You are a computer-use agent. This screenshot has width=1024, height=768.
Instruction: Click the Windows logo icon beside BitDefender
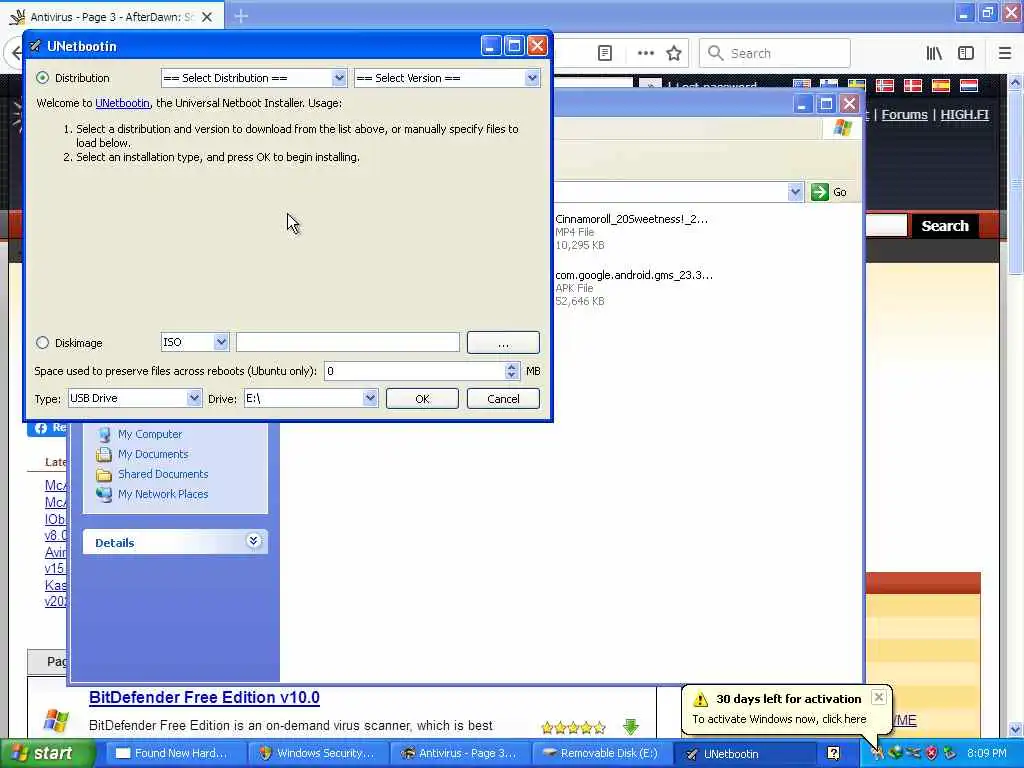click(56, 721)
